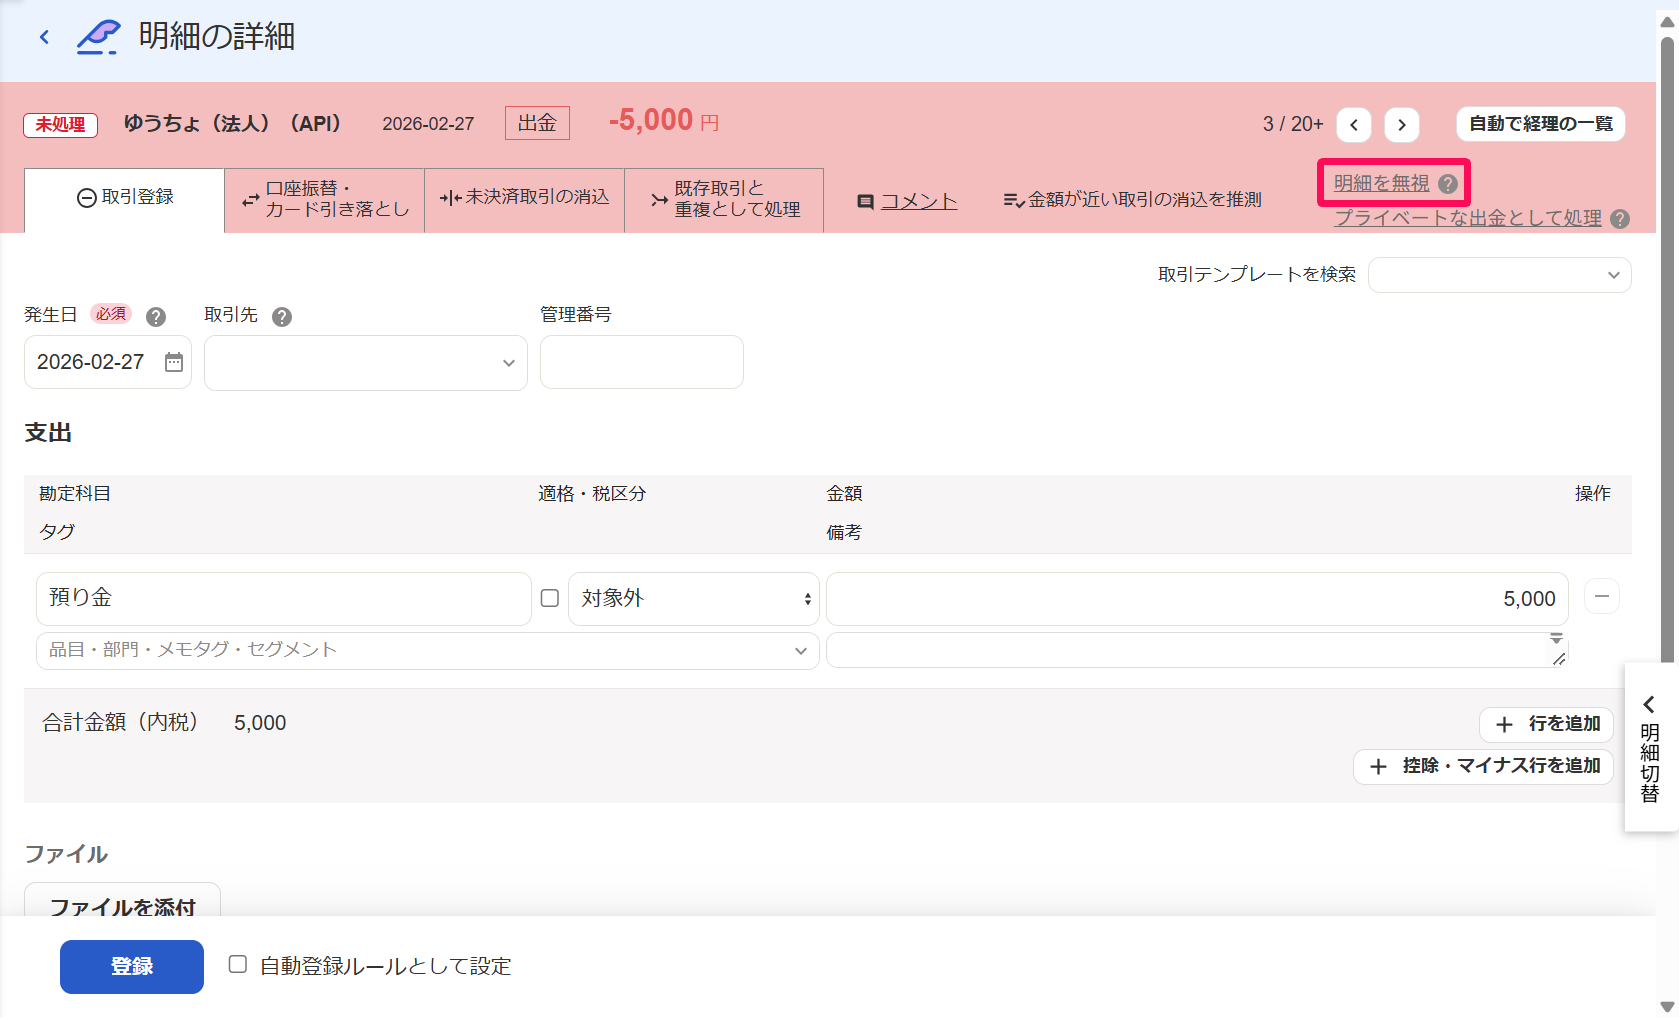Add a line with 行を追加
This screenshot has height=1018, width=1679.
click(1547, 724)
